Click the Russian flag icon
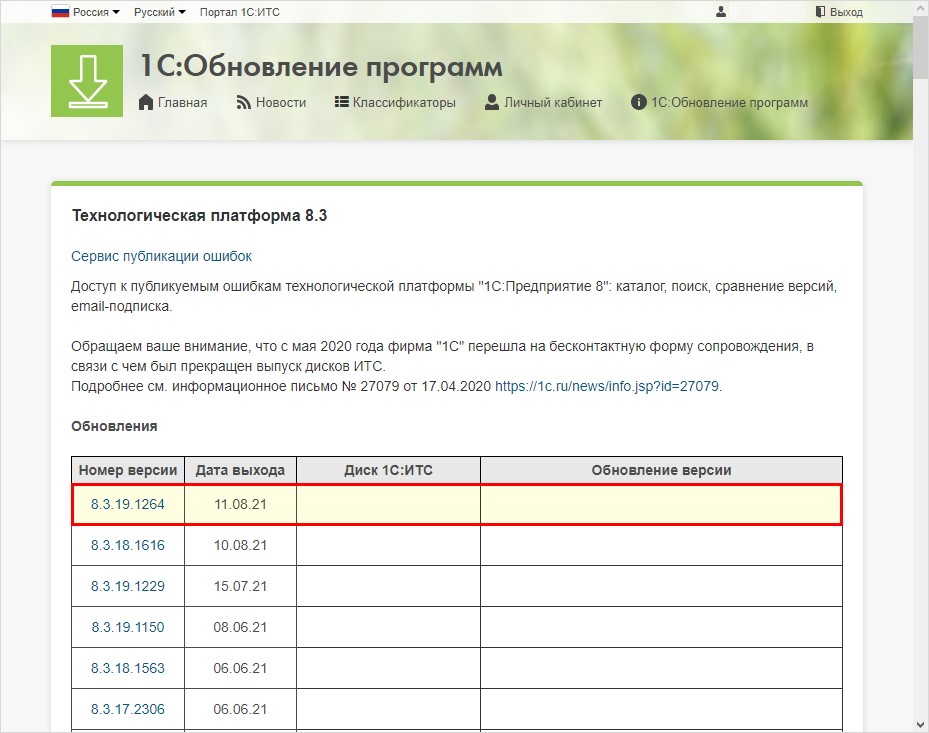The image size is (929, 733). pyautogui.click(x=60, y=12)
